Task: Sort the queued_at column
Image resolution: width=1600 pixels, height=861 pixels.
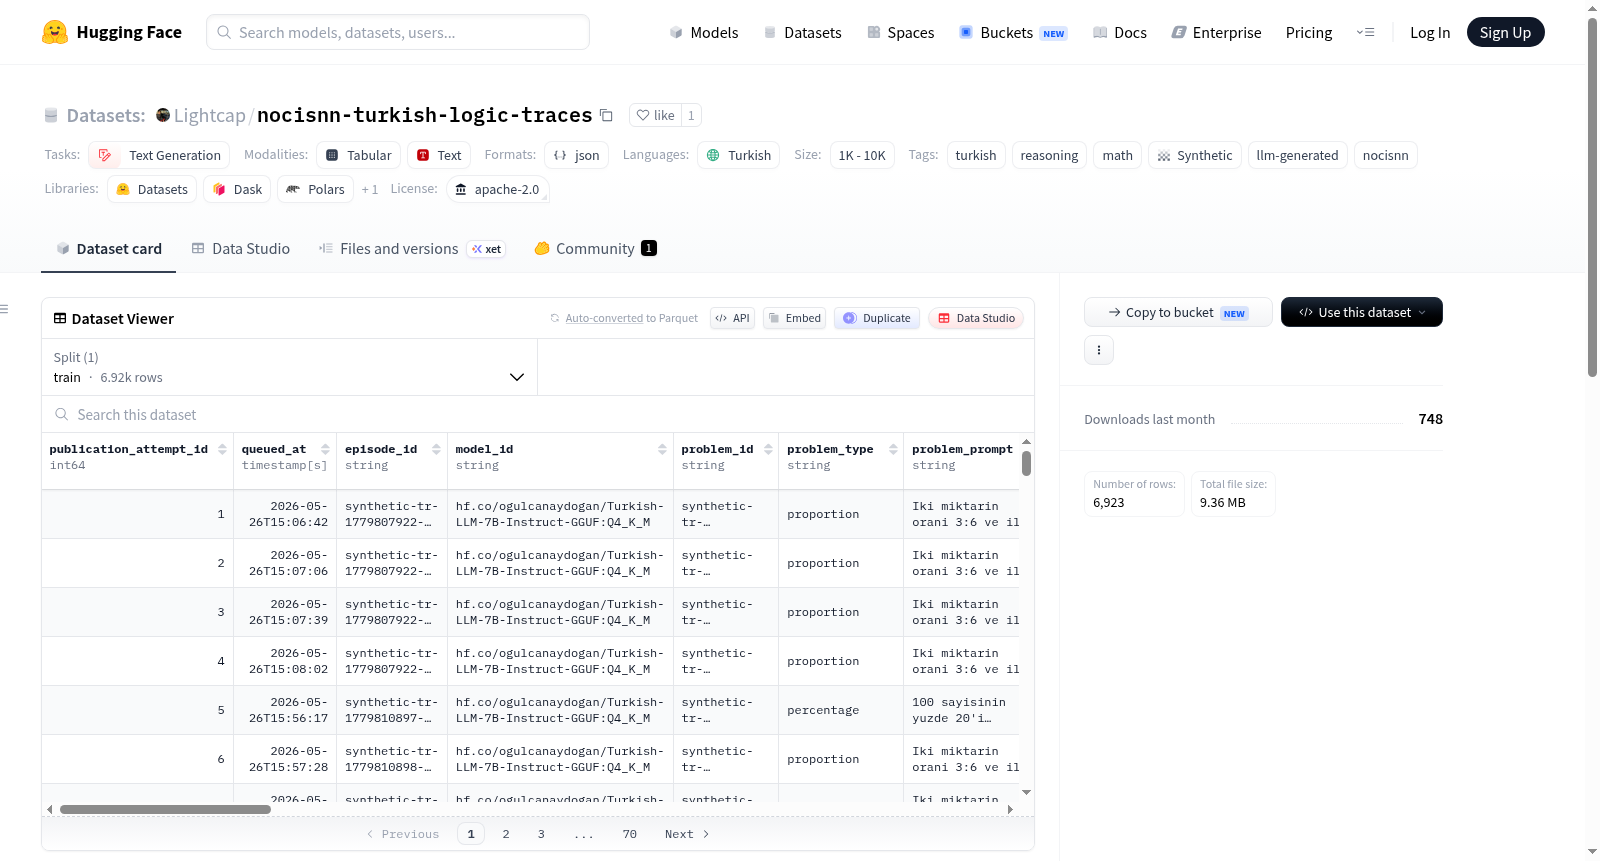Action: [x=325, y=449]
